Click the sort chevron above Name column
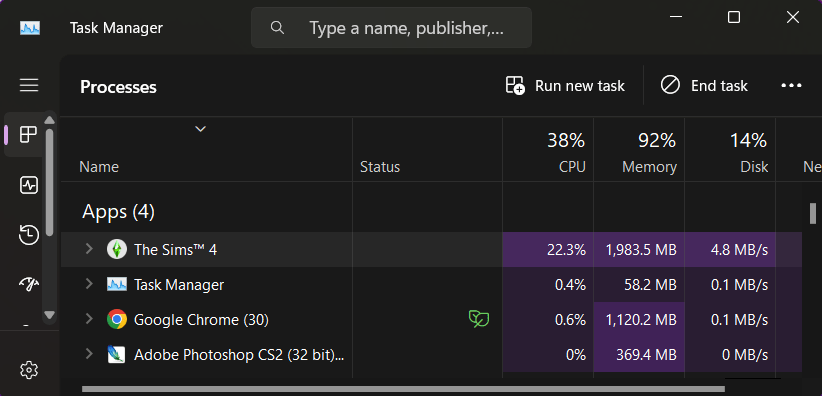Screen dimensions: 822x396 [200, 129]
